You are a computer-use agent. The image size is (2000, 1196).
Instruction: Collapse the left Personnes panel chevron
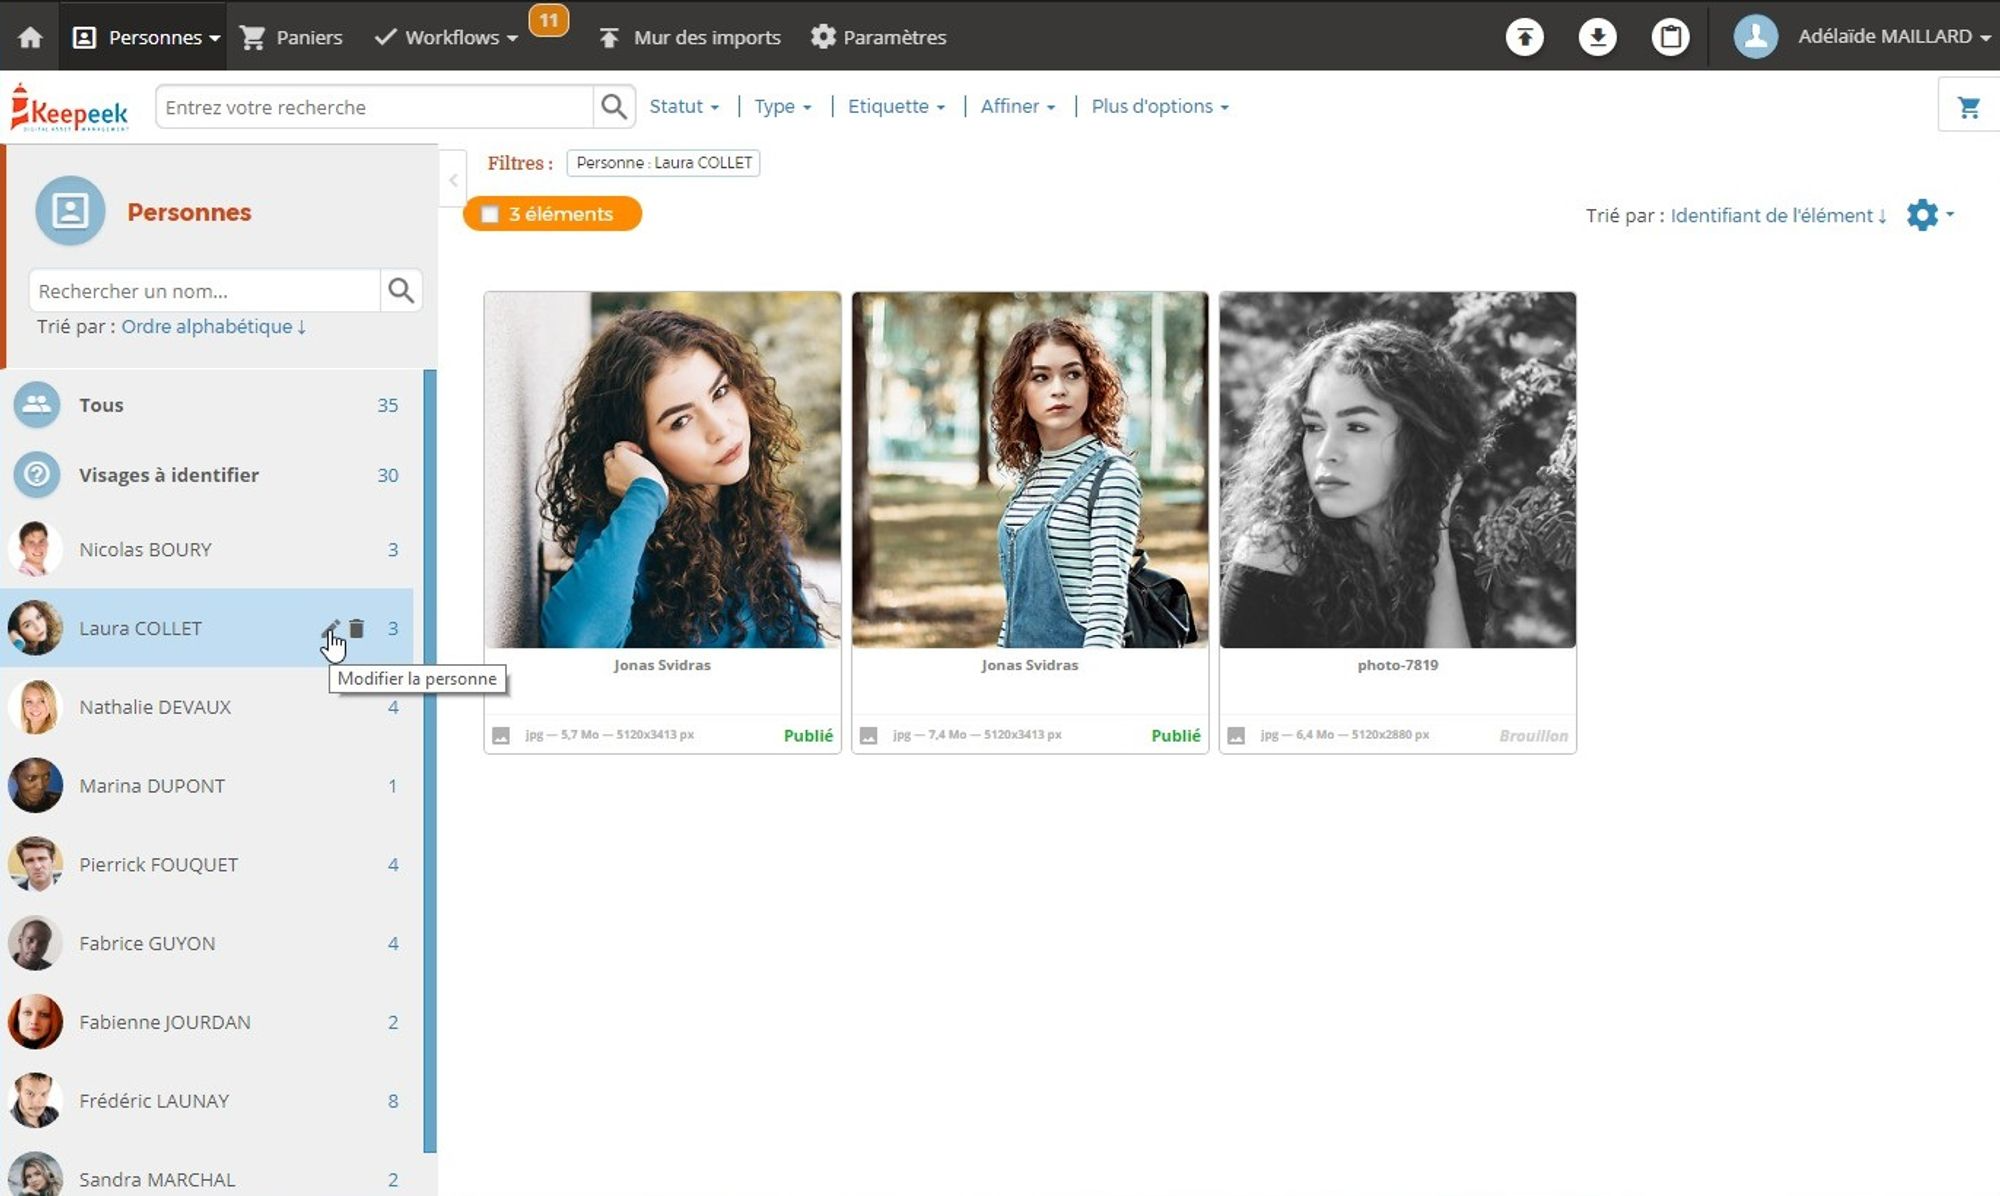coord(453,180)
